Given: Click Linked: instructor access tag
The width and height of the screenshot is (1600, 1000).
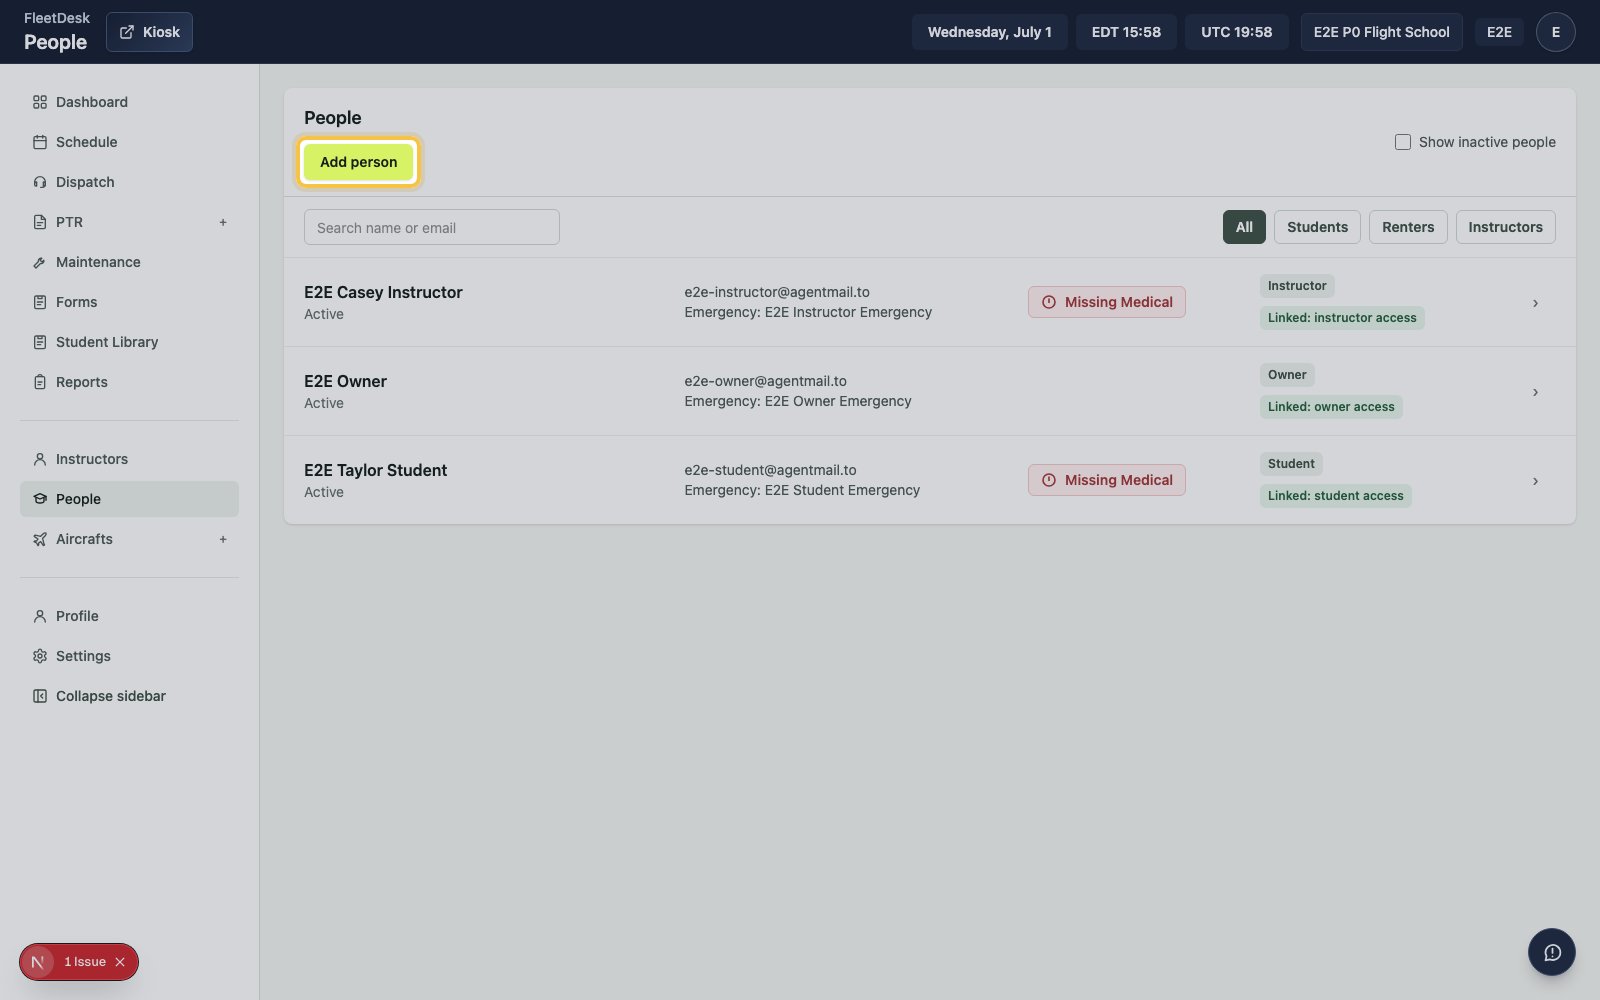Looking at the screenshot, I should (x=1342, y=318).
